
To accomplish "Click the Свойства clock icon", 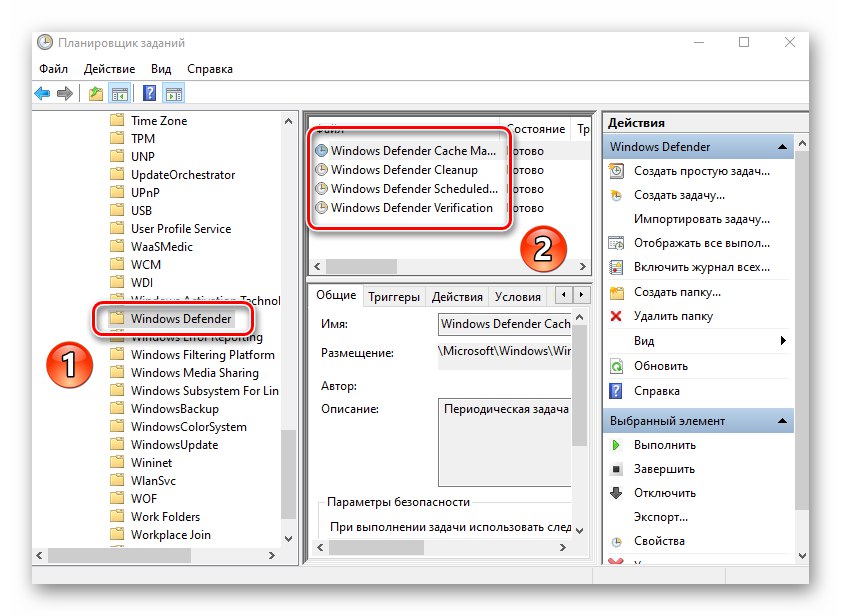I will [617, 541].
